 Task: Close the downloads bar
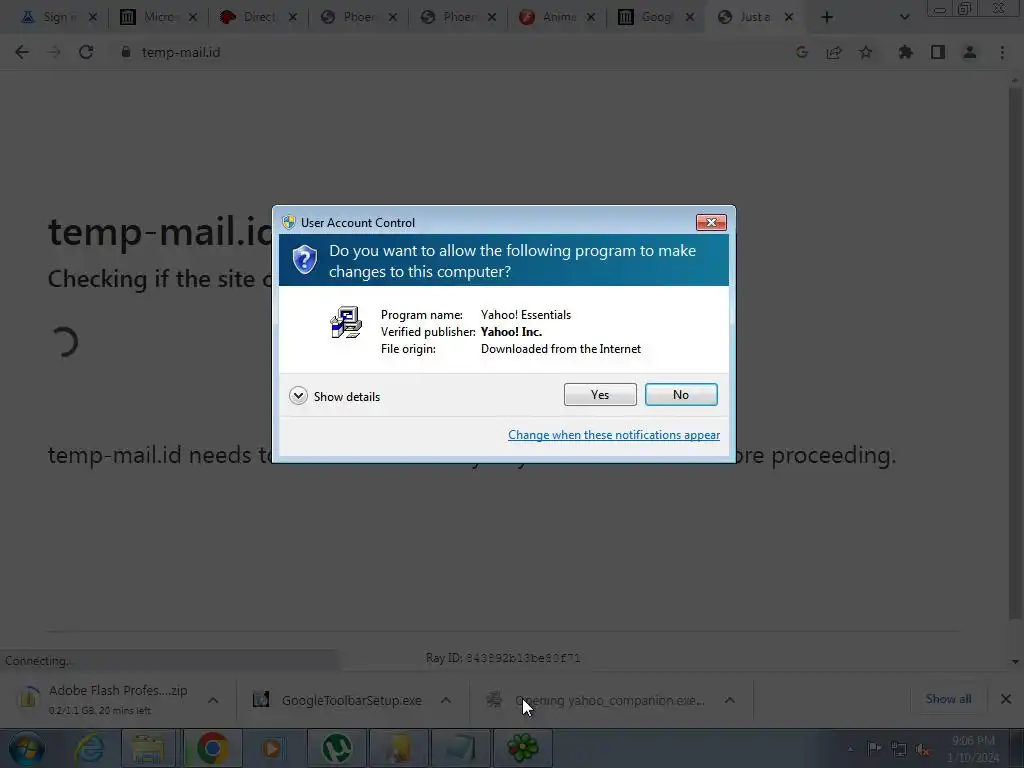(1006, 699)
